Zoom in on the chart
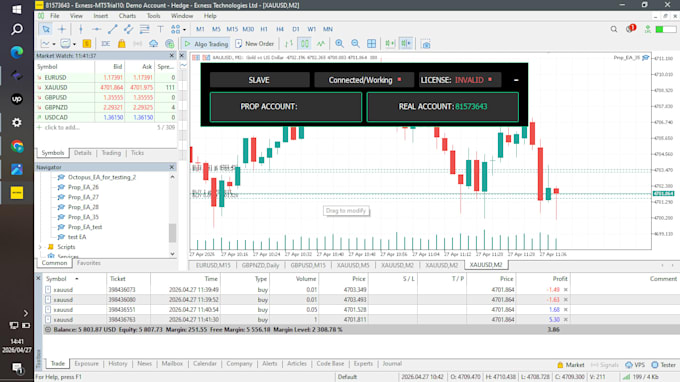680x382 pixels. (340, 44)
